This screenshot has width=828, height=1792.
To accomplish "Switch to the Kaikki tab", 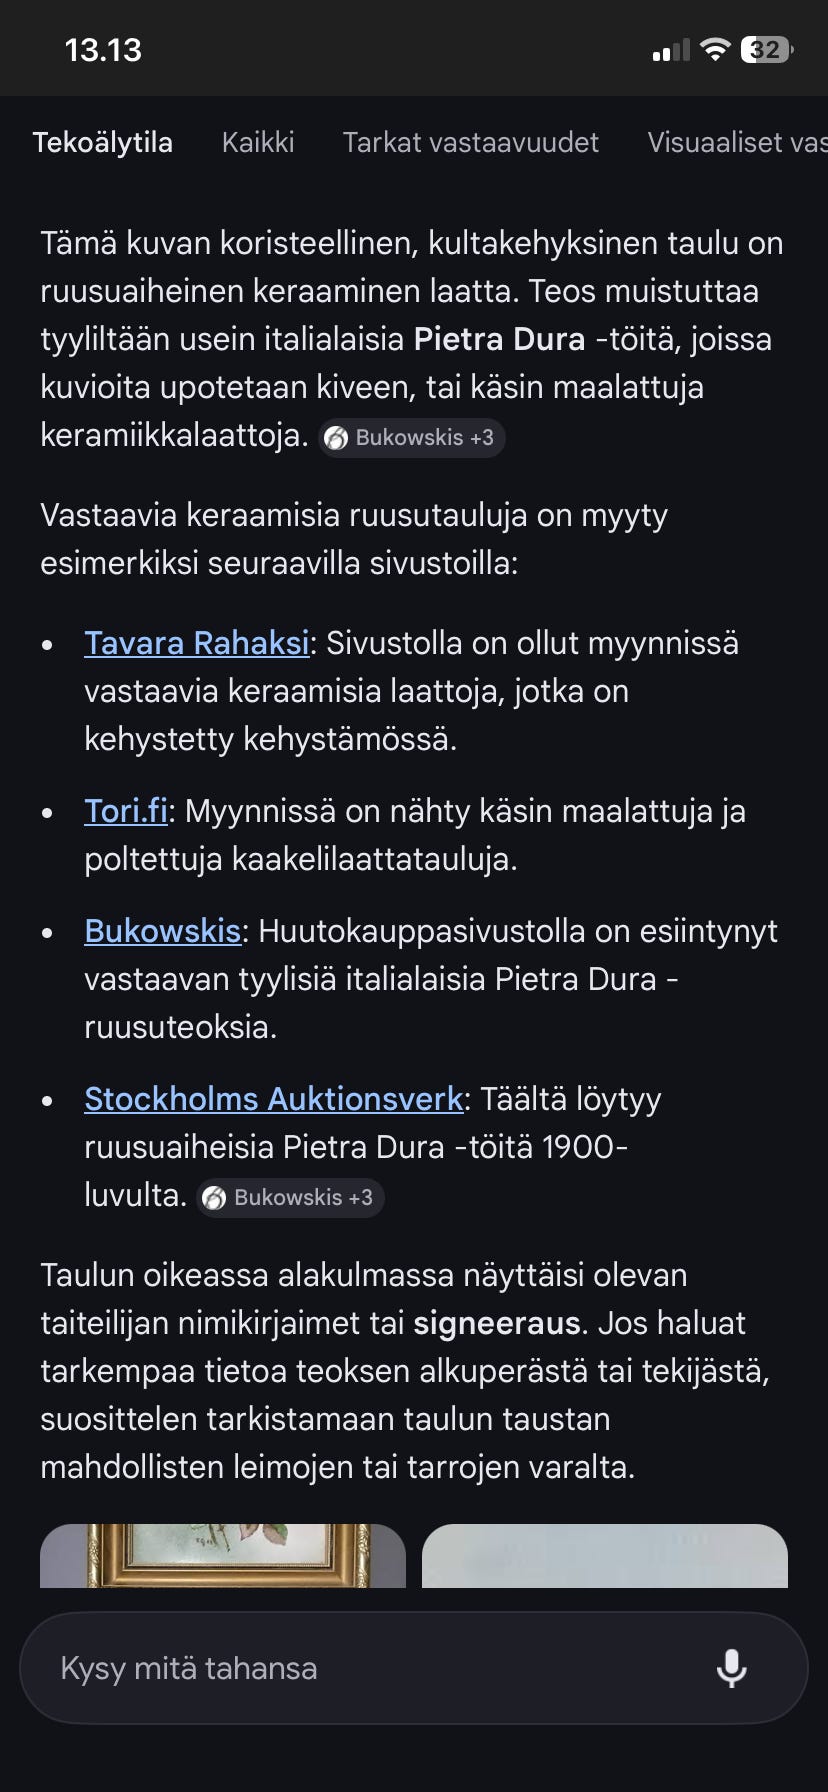I will click(x=258, y=143).
